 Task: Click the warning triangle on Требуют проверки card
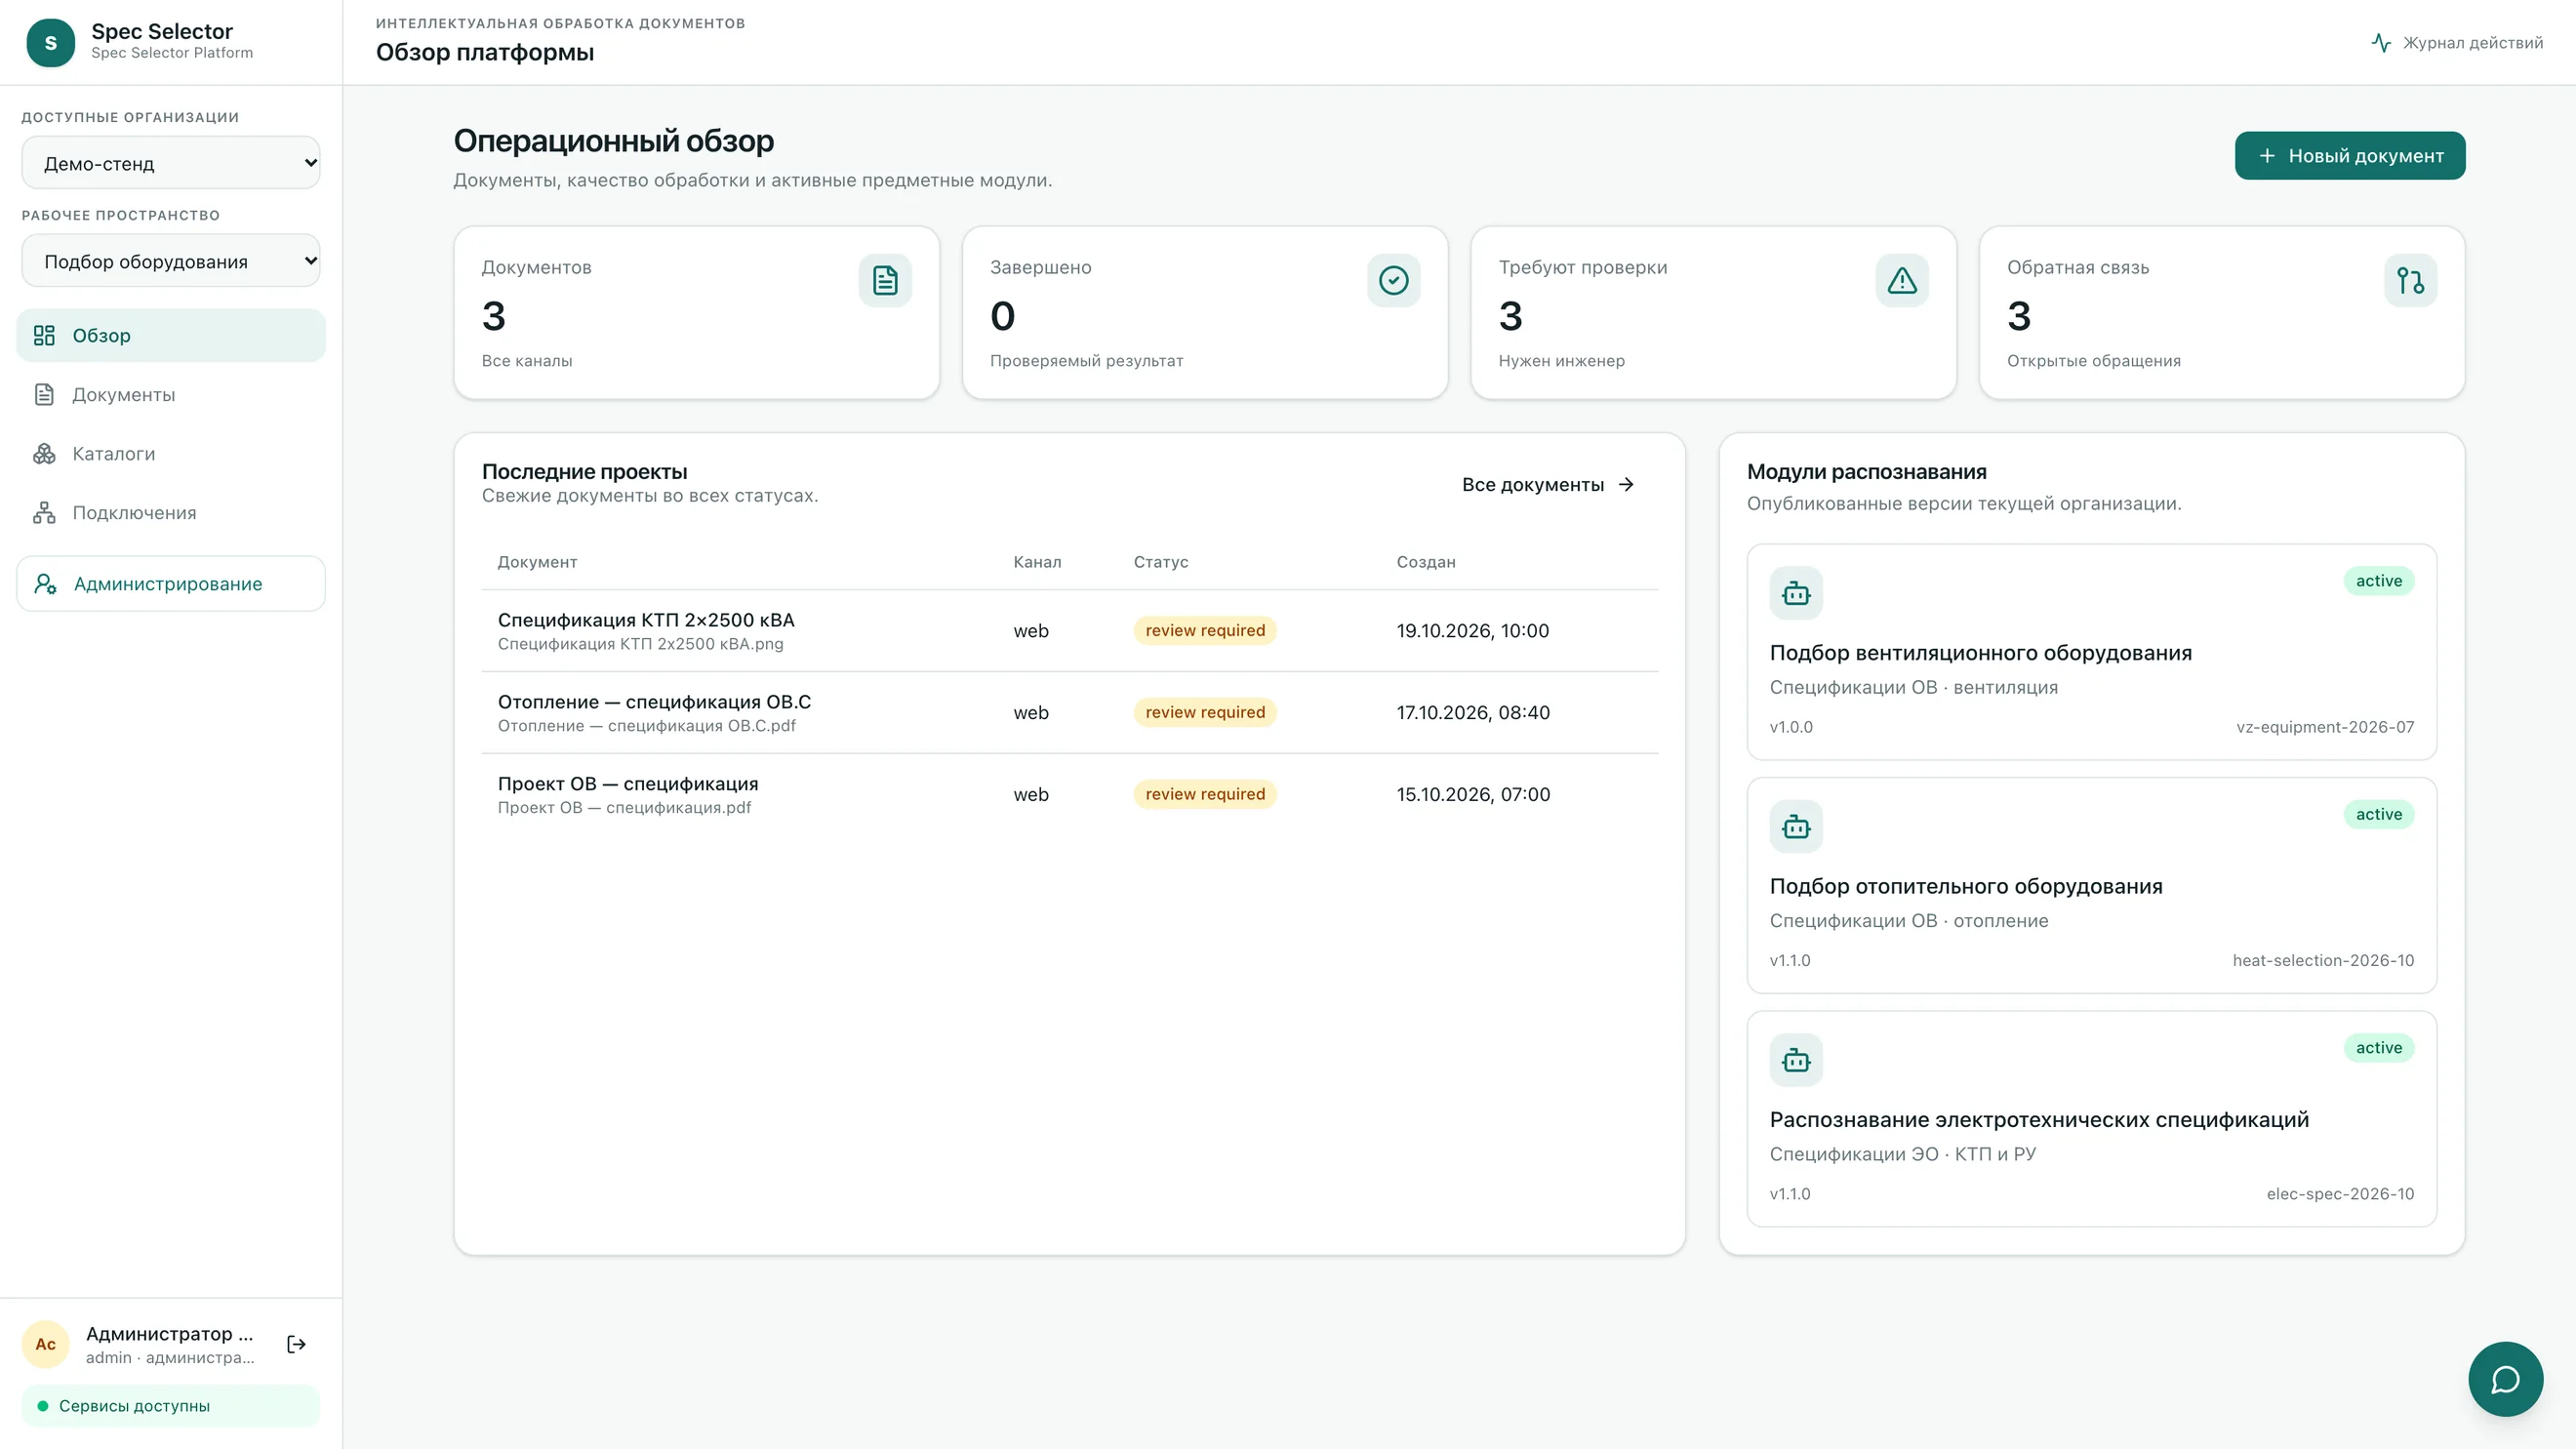click(x=1902, y=280)
